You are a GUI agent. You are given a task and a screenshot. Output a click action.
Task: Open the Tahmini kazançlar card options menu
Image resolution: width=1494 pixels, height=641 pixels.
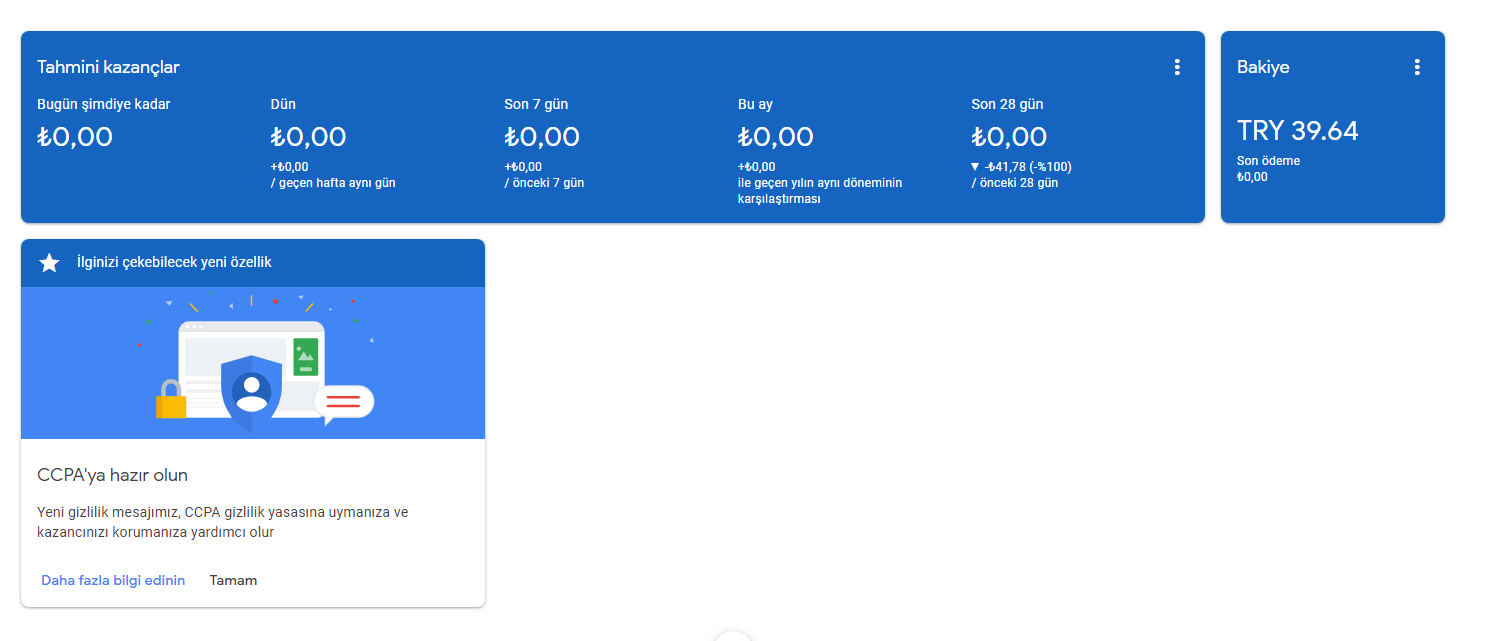coord(1177,67)
